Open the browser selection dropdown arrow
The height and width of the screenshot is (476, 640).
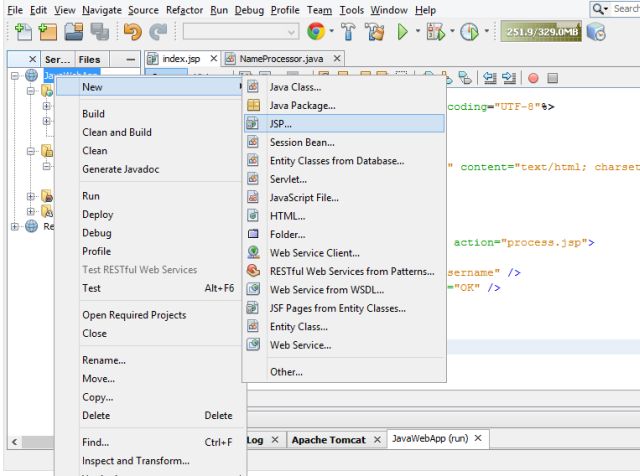[x=331, y=31]
